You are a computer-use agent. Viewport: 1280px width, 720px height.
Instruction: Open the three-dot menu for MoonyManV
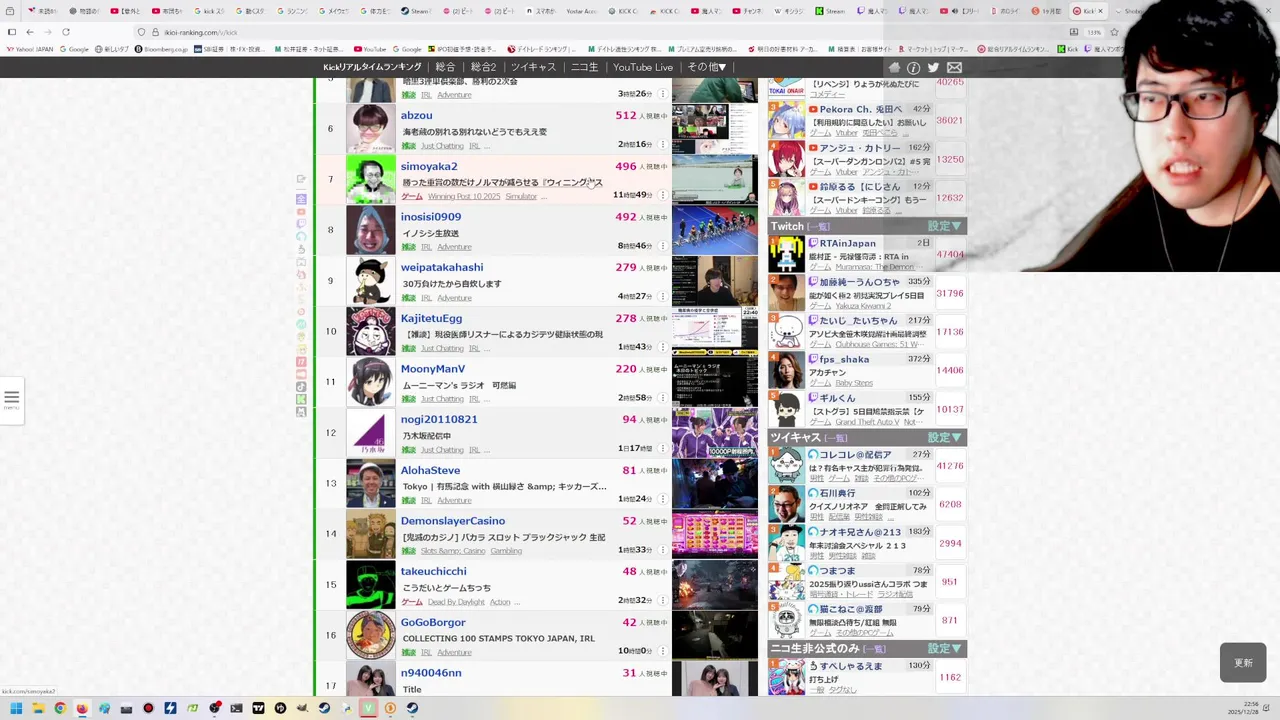(x=662, y=398)
